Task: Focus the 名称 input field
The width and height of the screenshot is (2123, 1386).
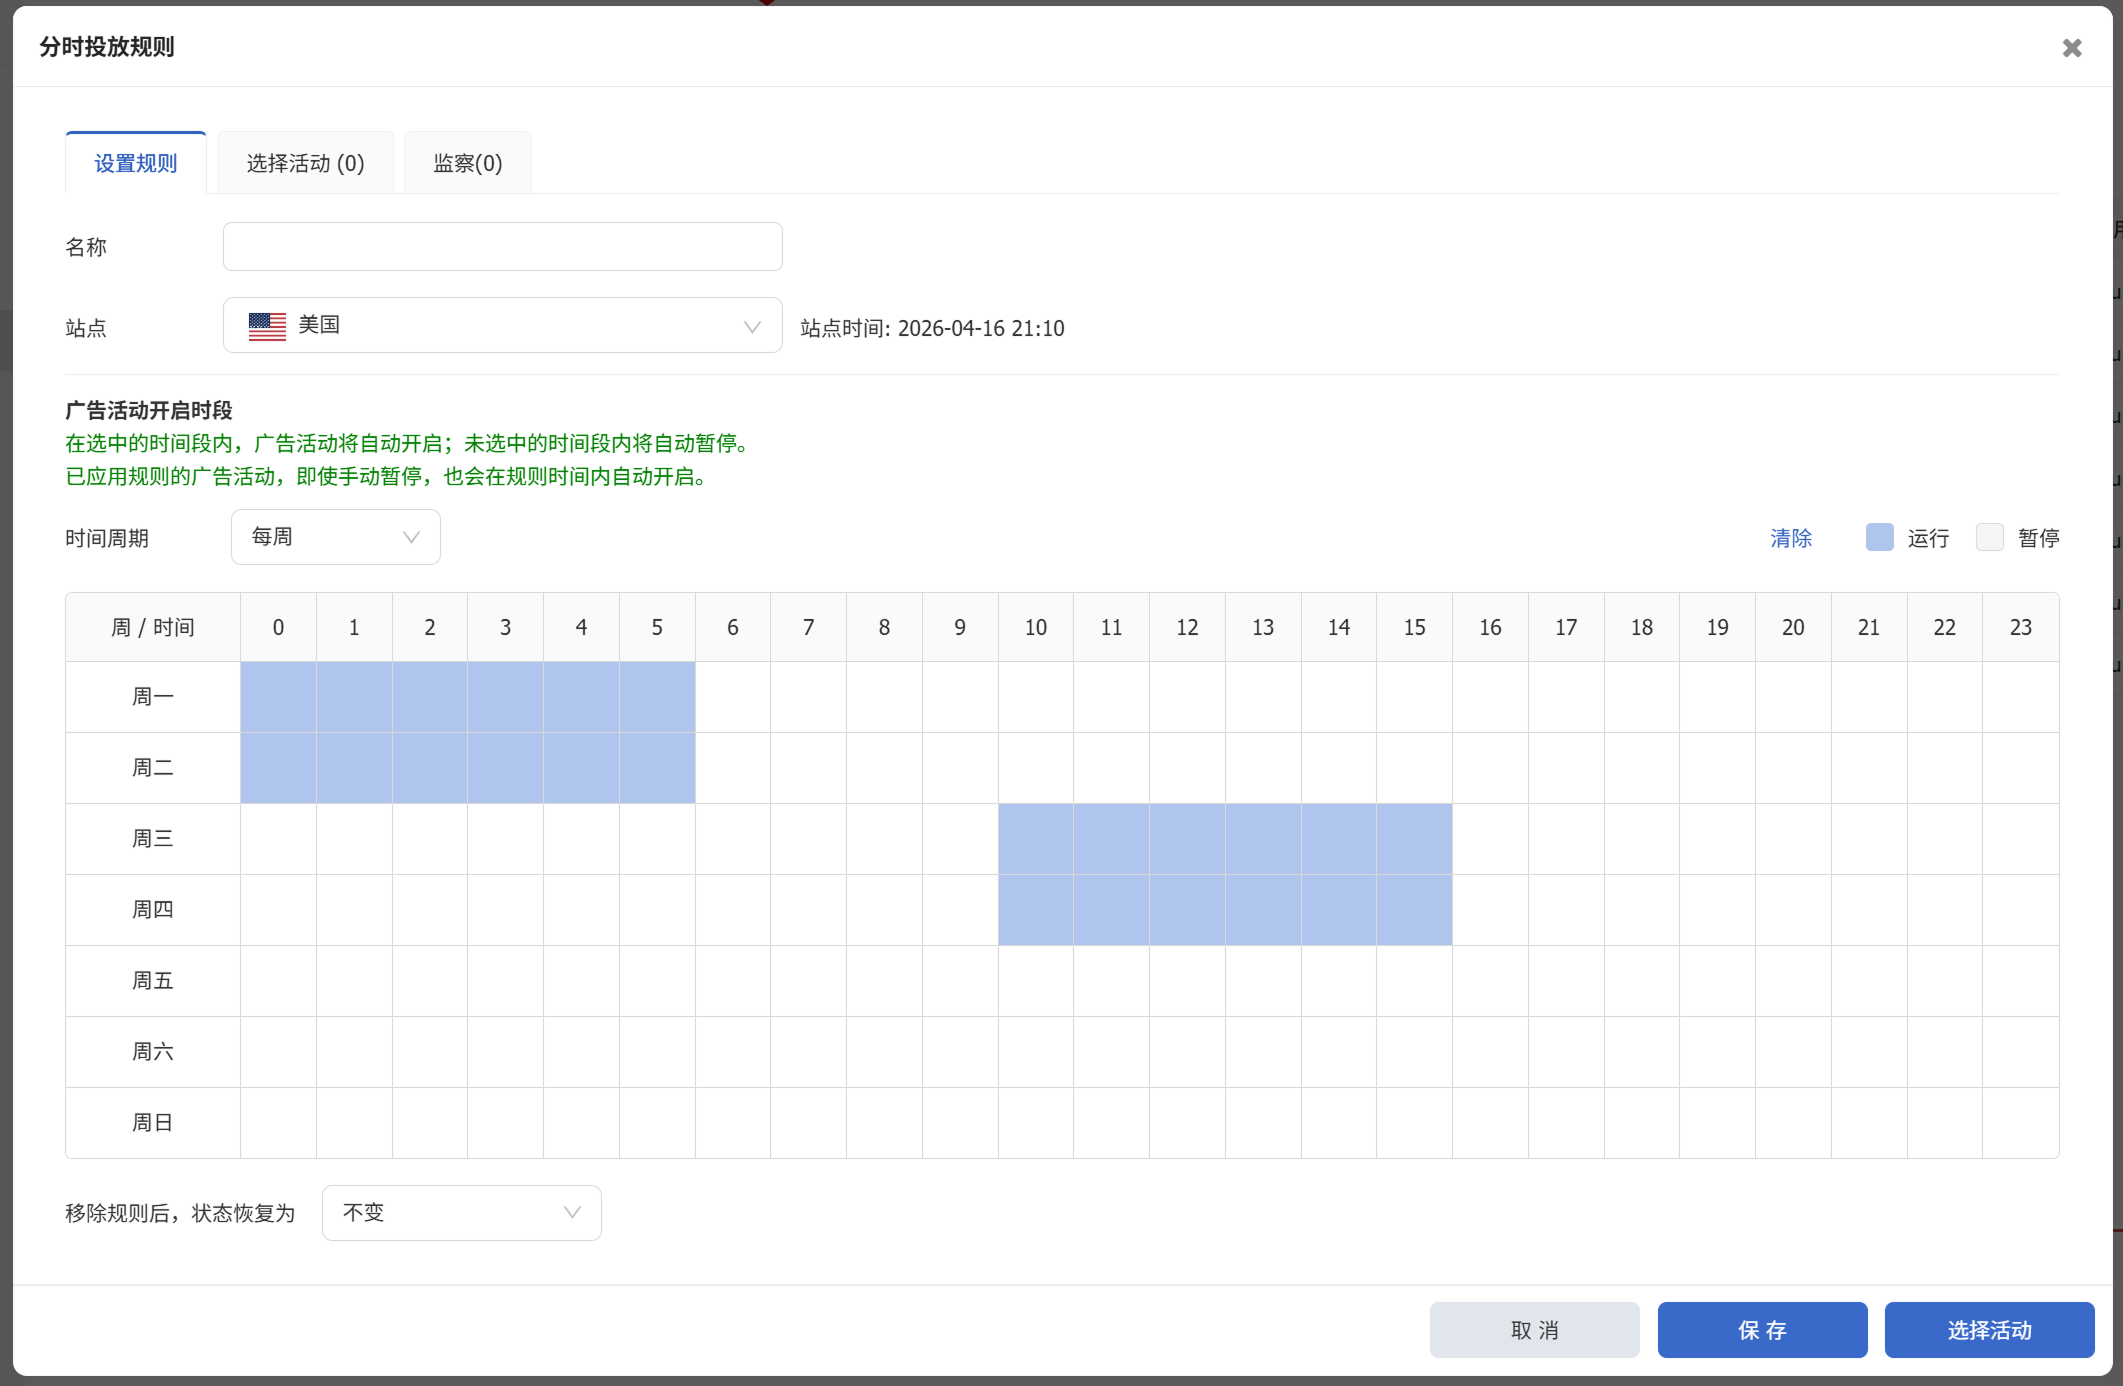Action: [502, 247]
